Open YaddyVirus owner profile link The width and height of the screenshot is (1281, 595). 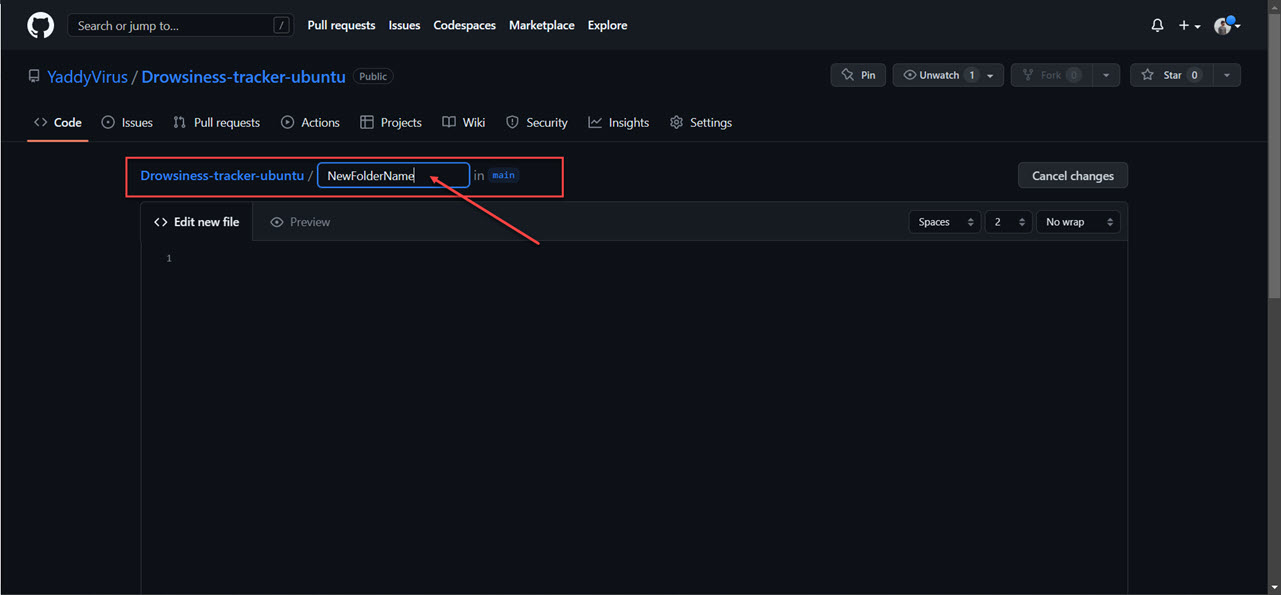87,77
